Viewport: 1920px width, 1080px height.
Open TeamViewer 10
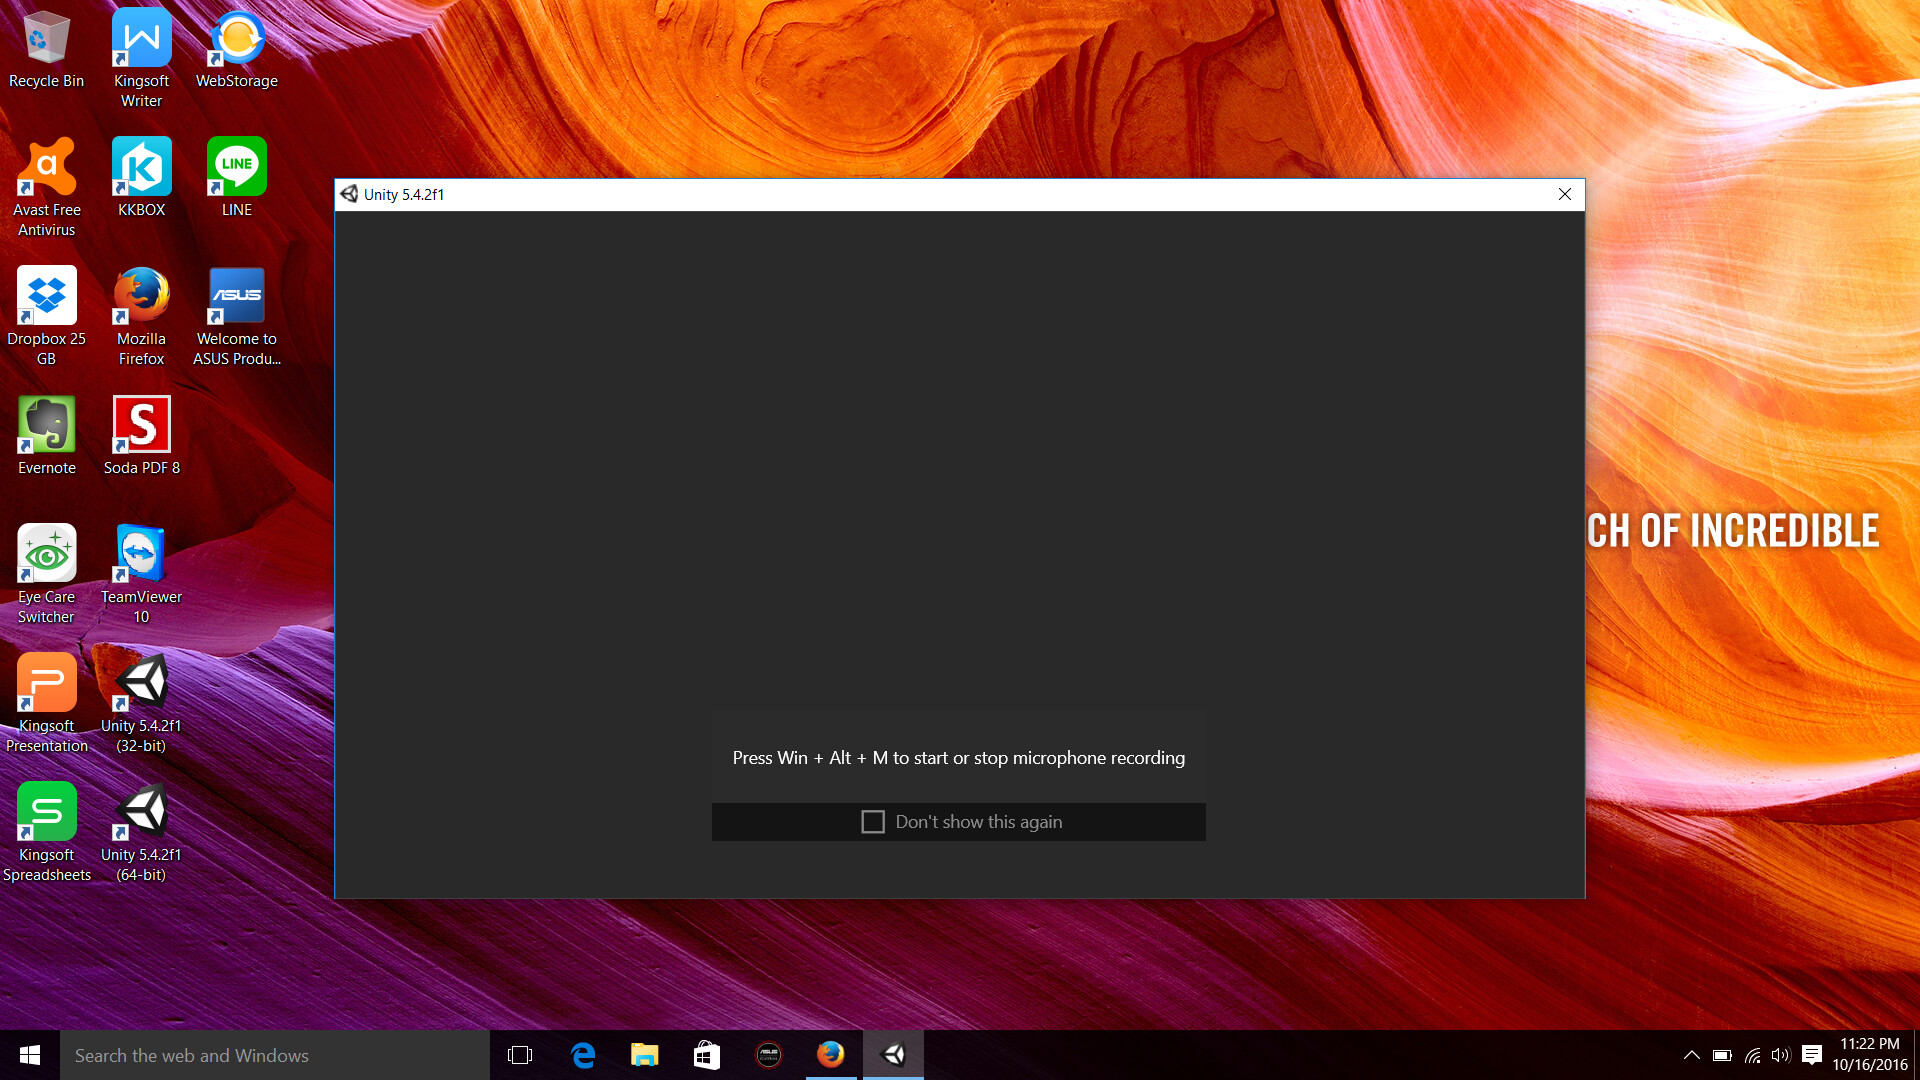pyautogui.click(x=141, y=553)
